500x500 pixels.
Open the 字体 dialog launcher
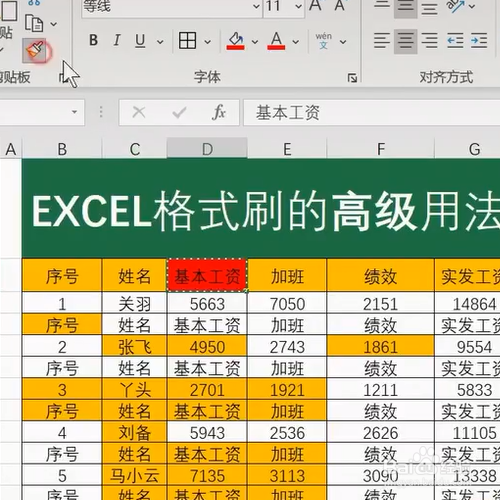[x=352, y=78]
